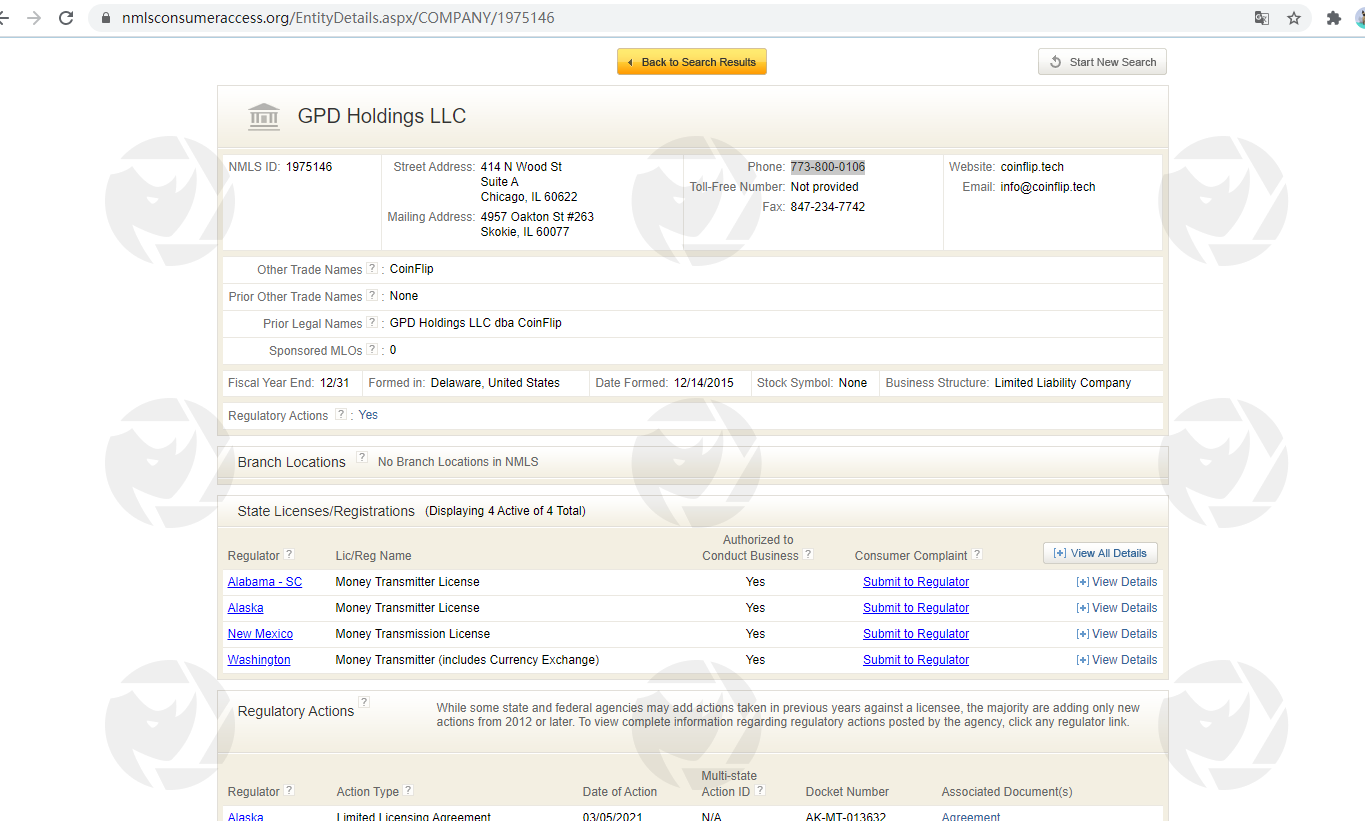1365x821 pixels.
Task: Open the browser extensions puzzle icon
Action: (1333, 18)
